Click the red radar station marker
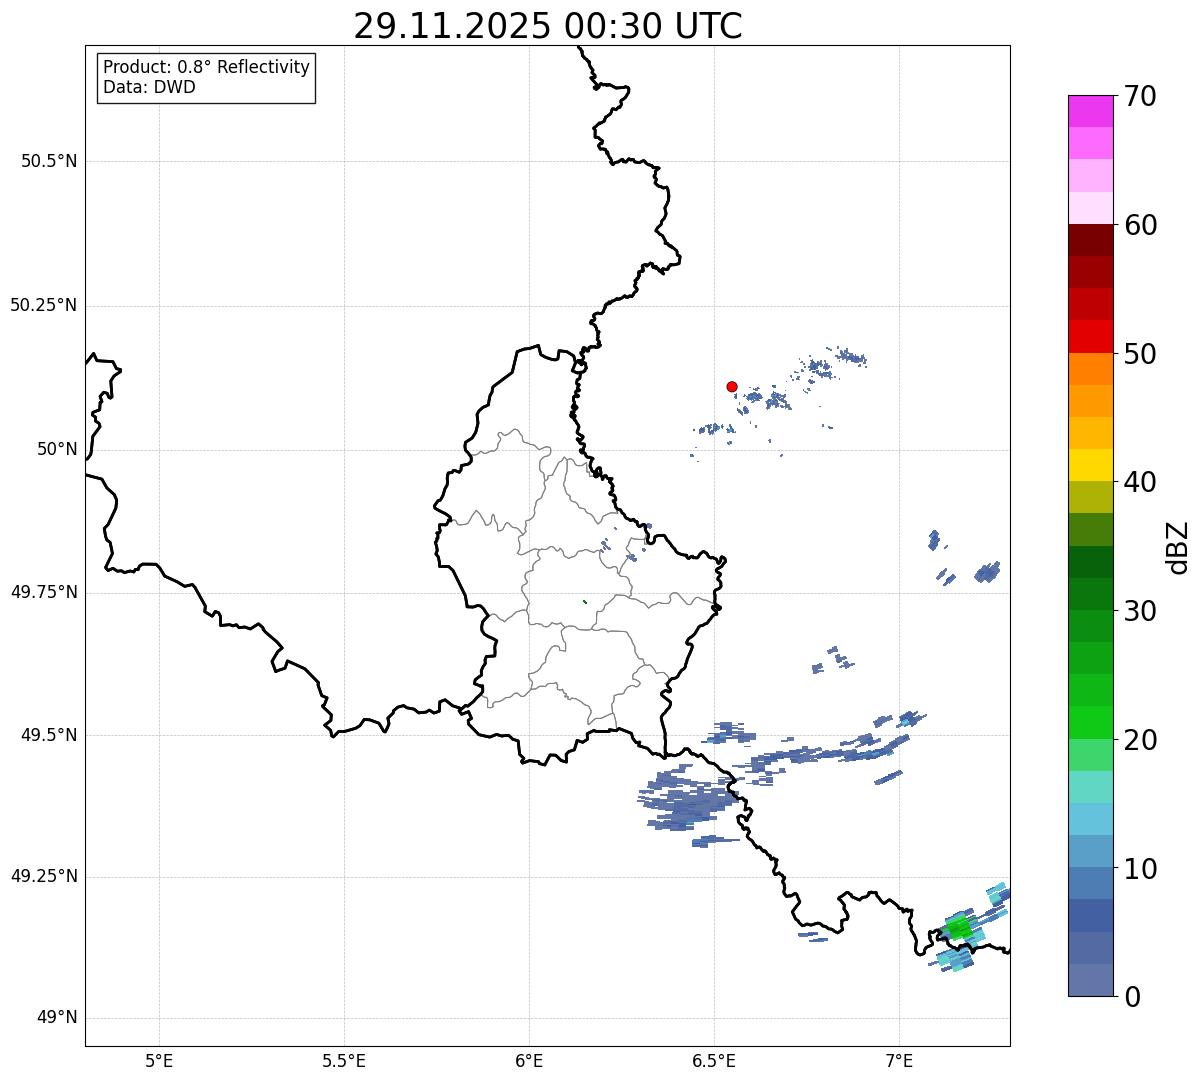Viewport: 1202px width, 1081px height. click(732, 386)
